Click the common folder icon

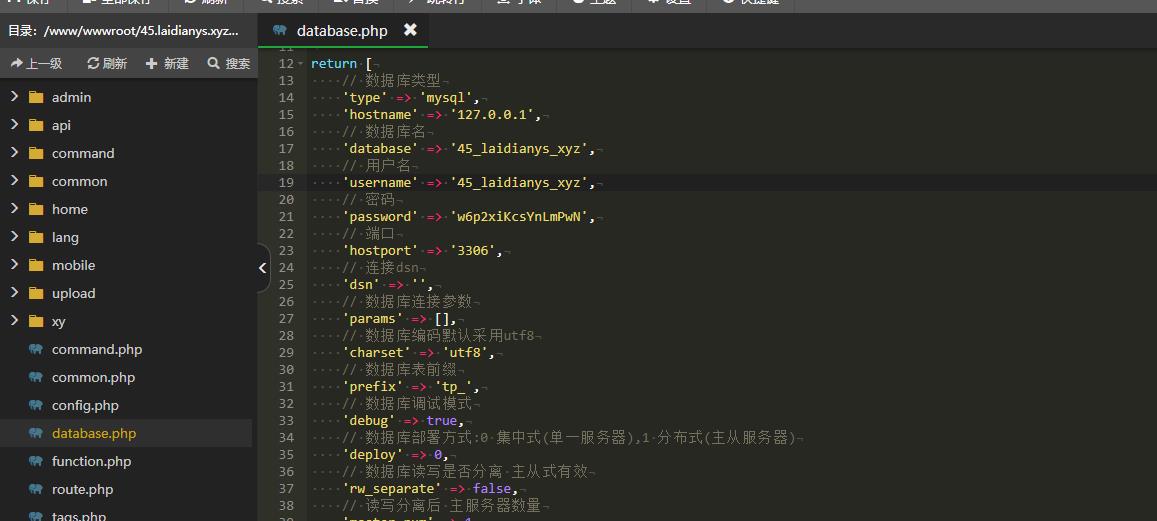click(x=36, y=182)
